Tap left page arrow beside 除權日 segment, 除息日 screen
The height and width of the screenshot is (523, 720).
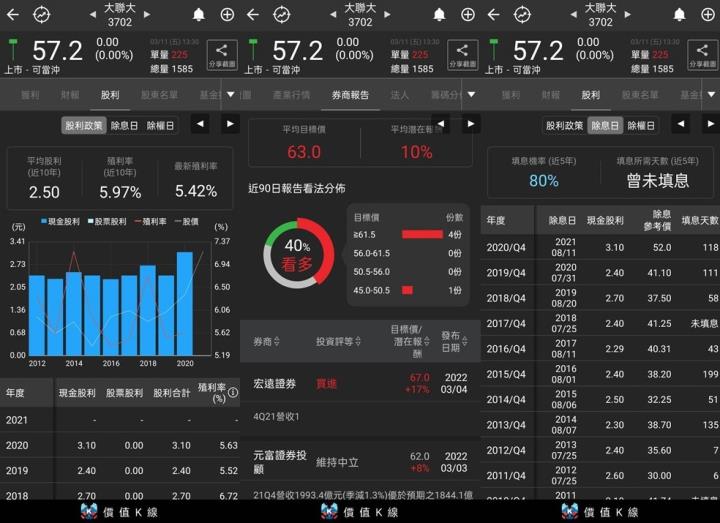click(681, 124)
